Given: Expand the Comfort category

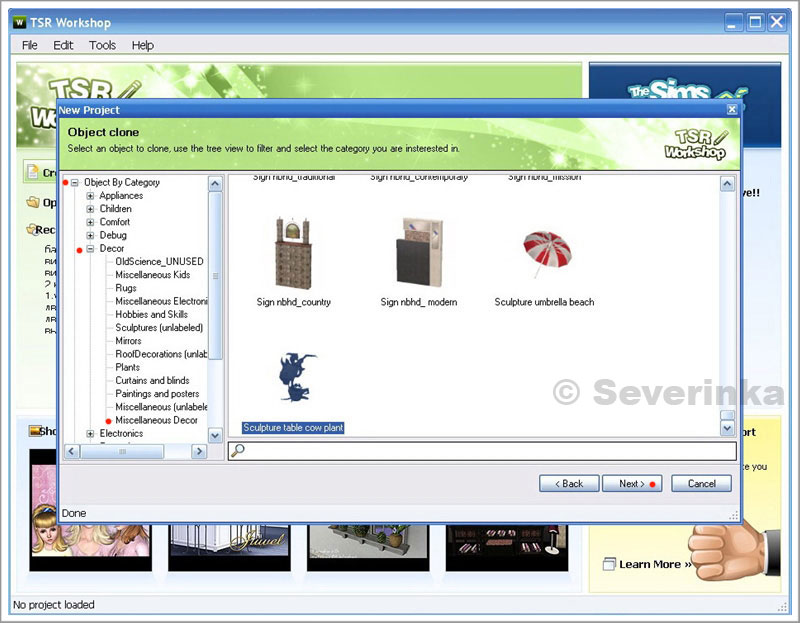Looking at the screenshot, I should click(90, 222).
